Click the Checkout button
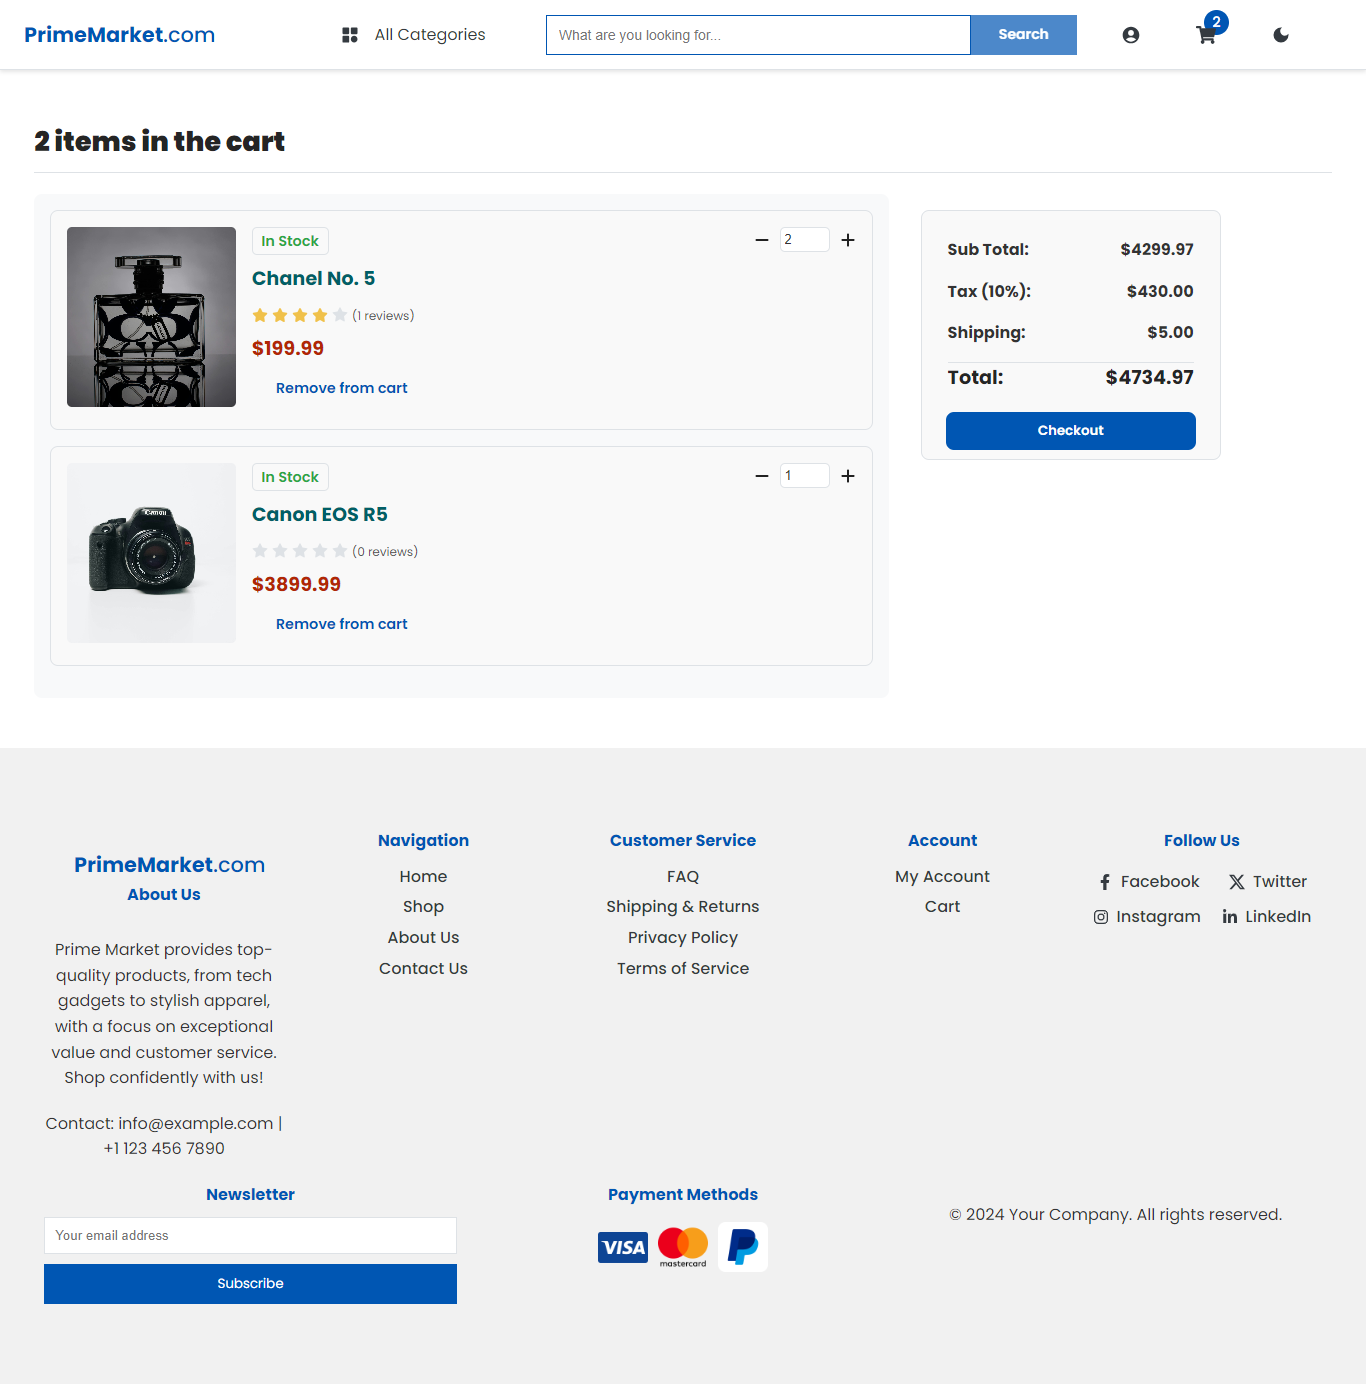Image resolution: width=1366 pixels, height=1384 pixels. (1070, 430)
